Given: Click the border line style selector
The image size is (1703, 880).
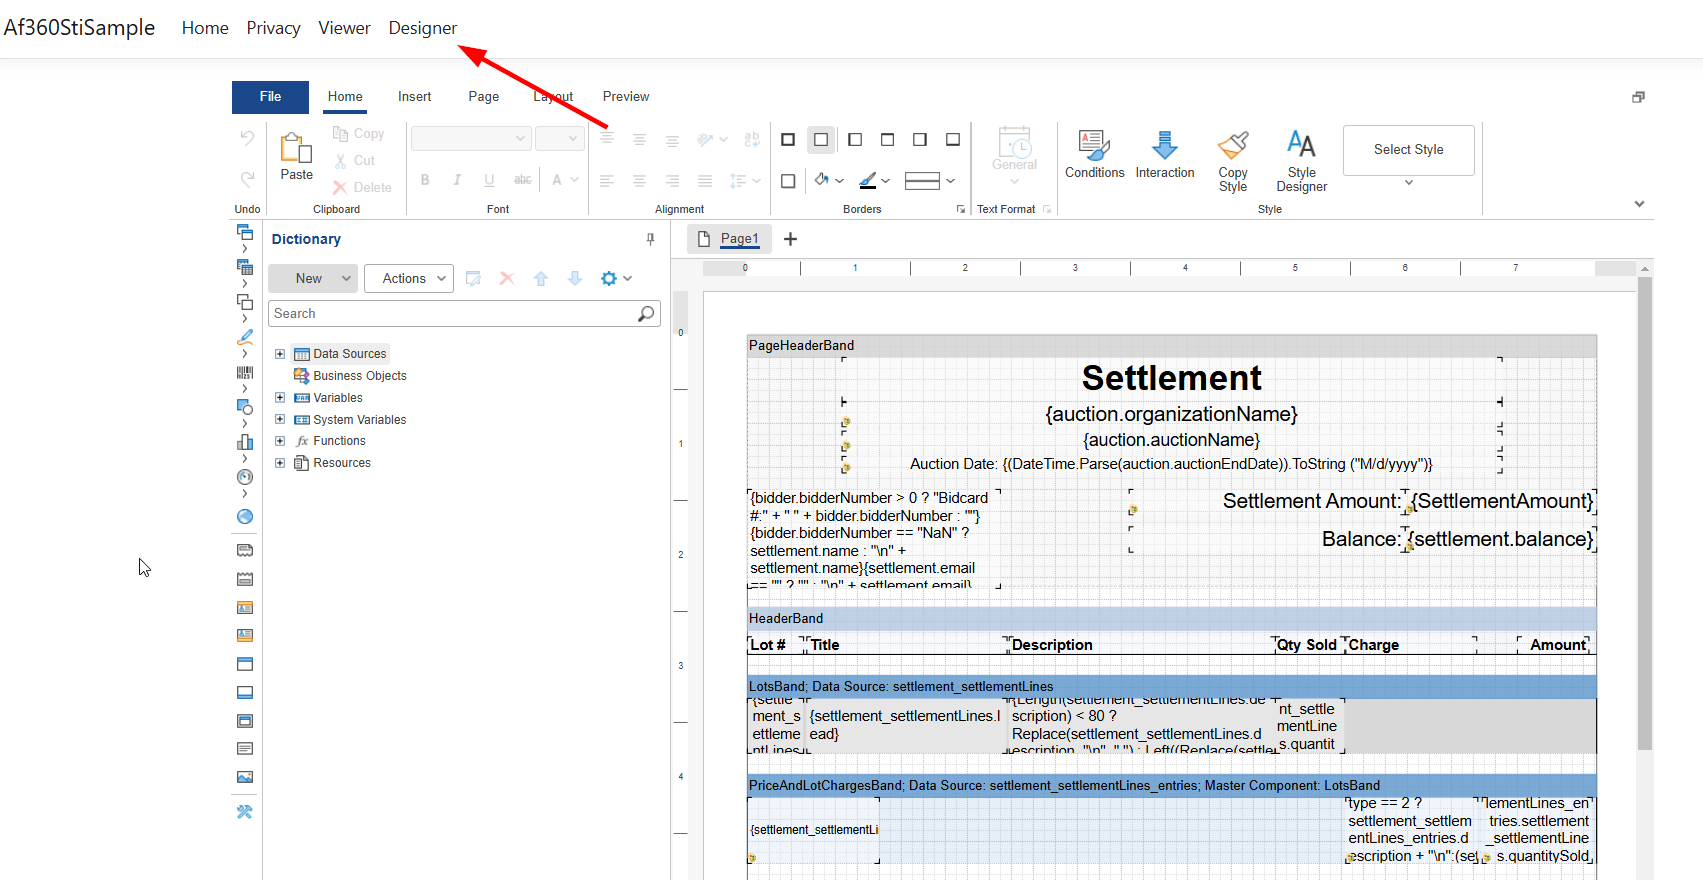Looking at the screenshot, I should tap(929, 181).
